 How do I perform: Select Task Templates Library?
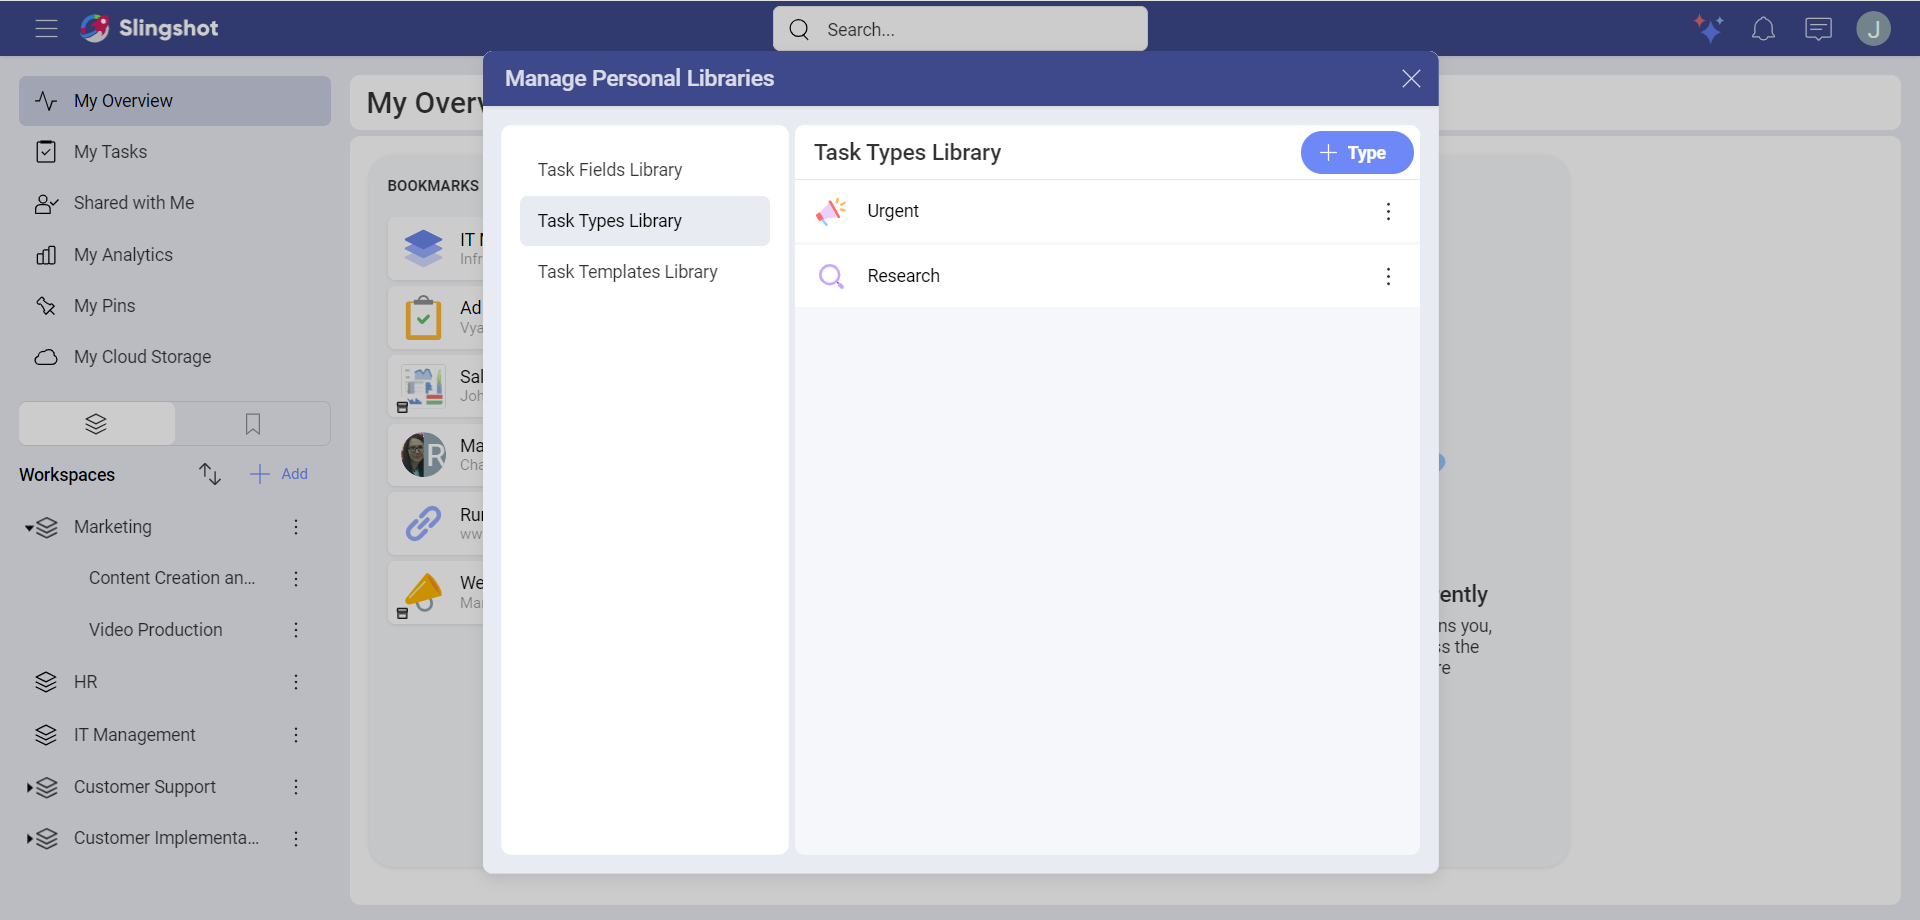pos(645,272)
